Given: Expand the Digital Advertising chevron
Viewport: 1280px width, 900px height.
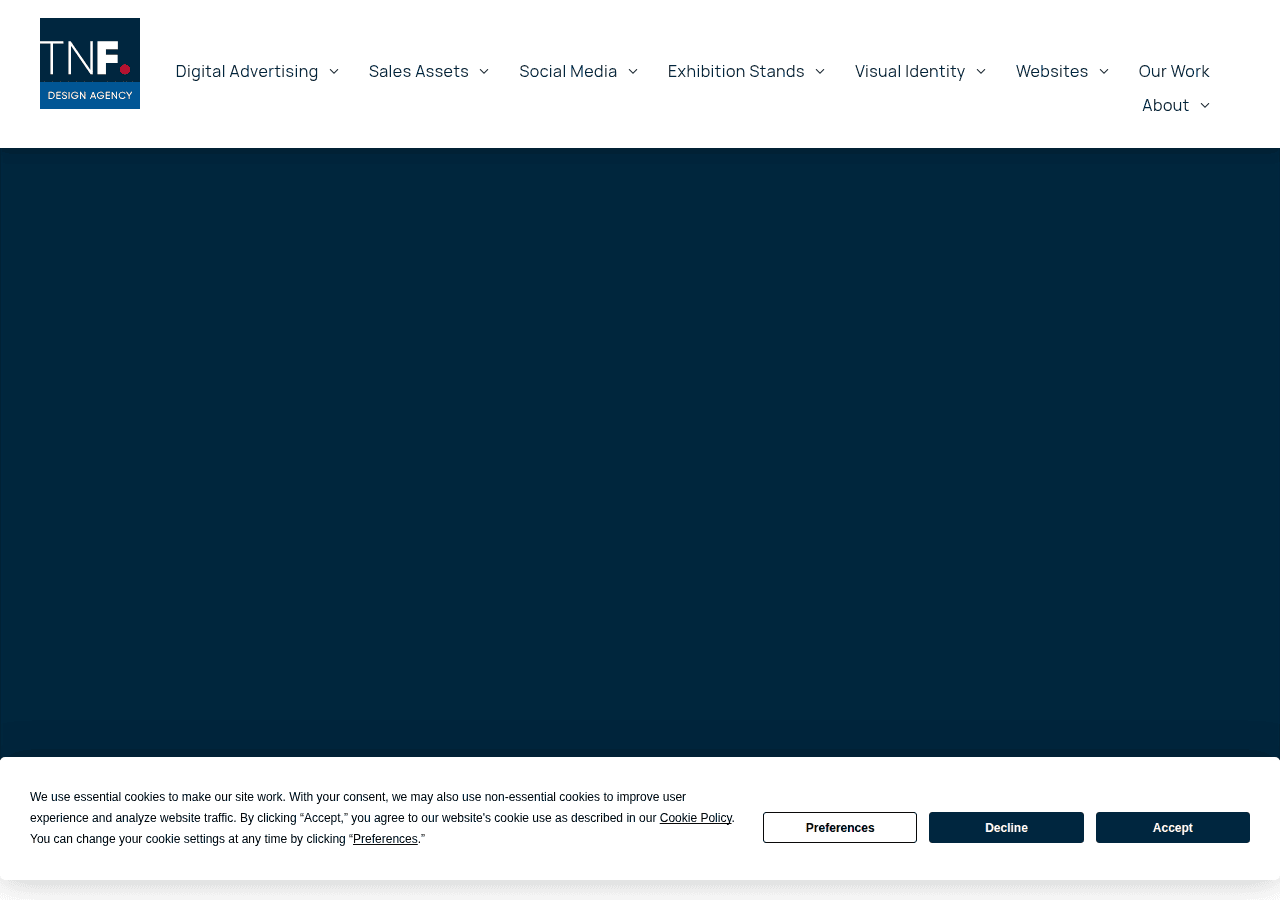Looking at the screenshot, I should [x=334, y=71].
